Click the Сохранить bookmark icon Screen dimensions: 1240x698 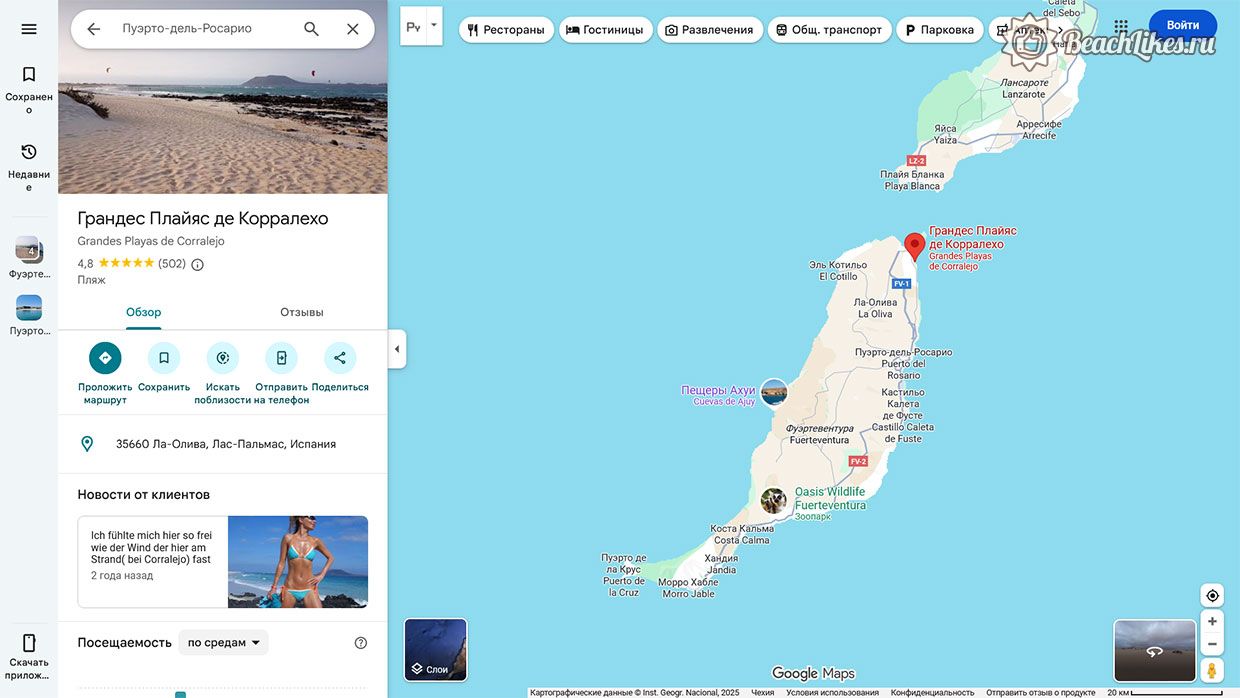(x=164, y=358)
